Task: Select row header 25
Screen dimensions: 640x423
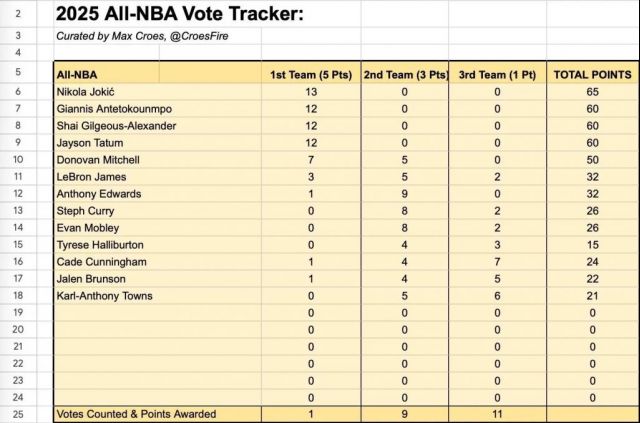Action: [18, 414]
